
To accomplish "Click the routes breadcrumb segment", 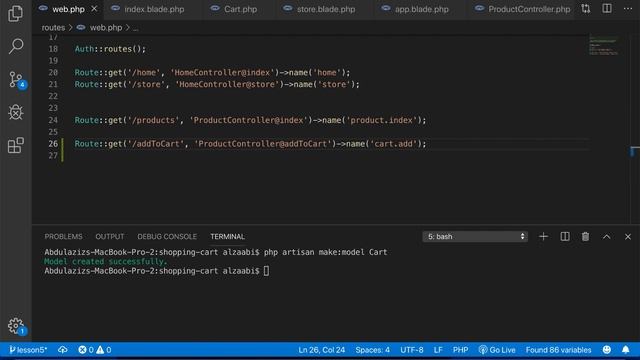I will [53, 28].
